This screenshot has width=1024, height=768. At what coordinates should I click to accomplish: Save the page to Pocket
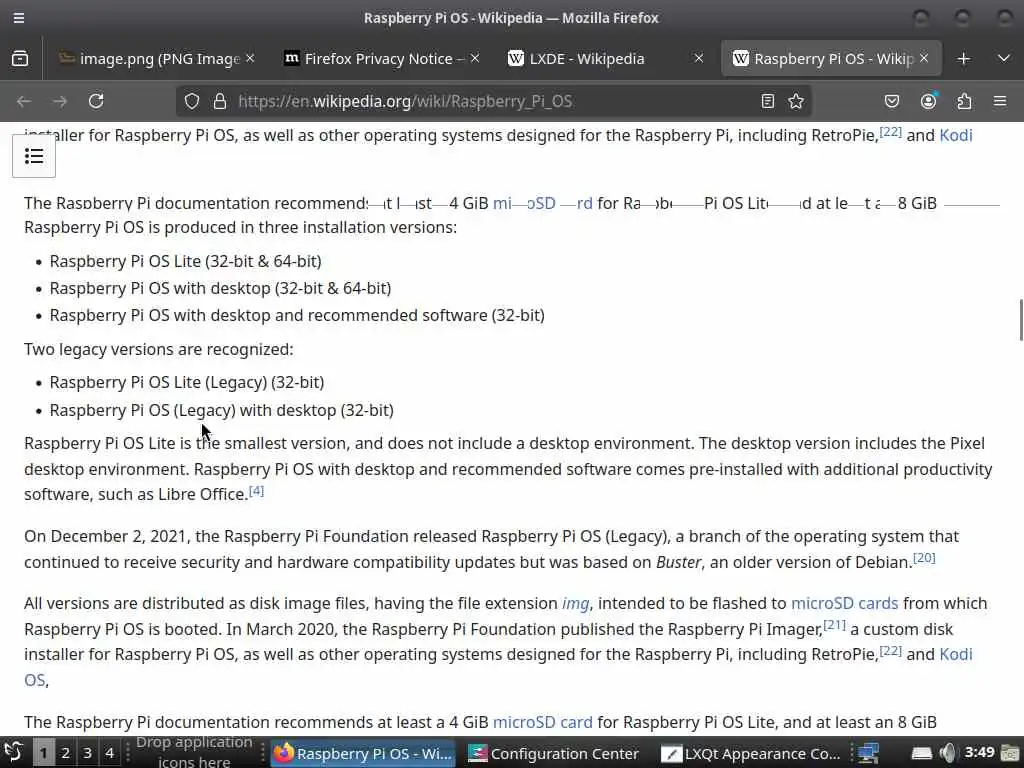(x=891, y=101)
